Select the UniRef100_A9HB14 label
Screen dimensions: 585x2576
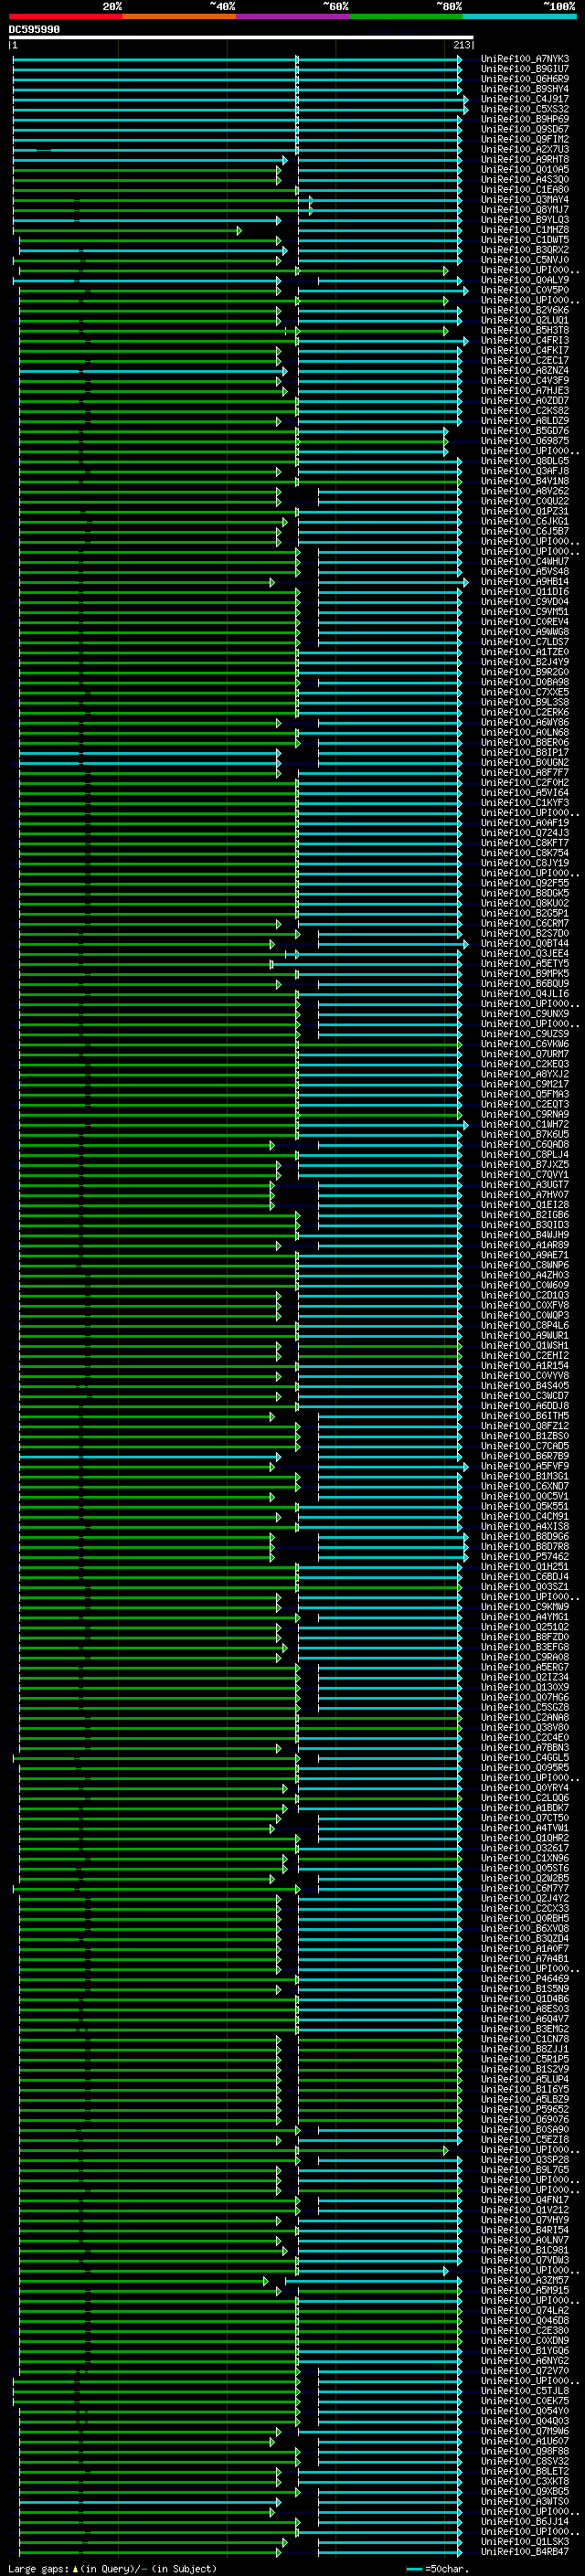525,581
